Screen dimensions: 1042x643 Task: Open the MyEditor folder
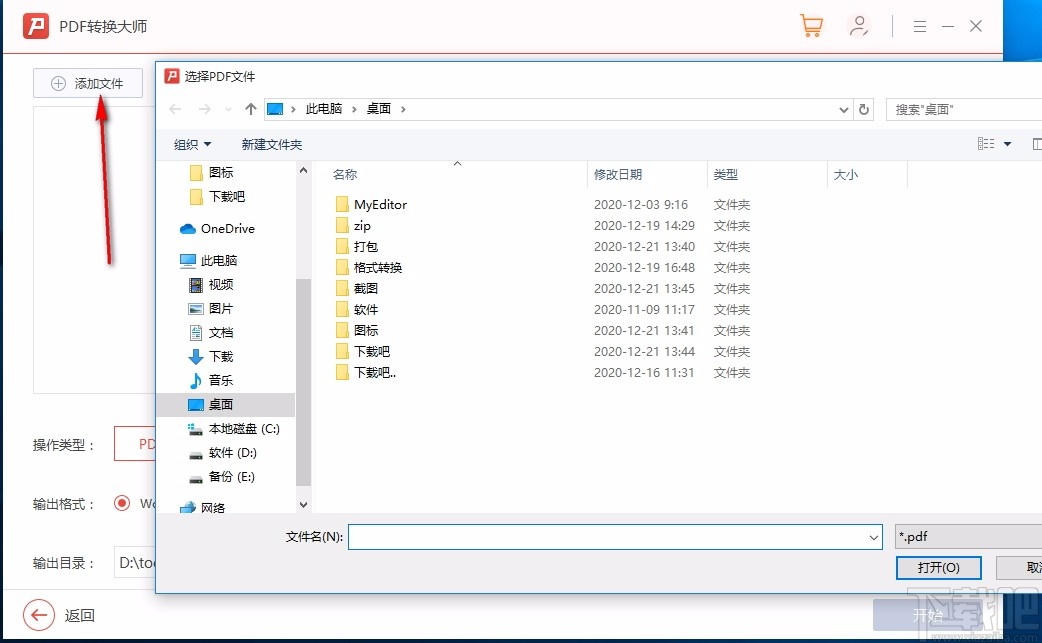pyautogui.click(x=379, y=204)
